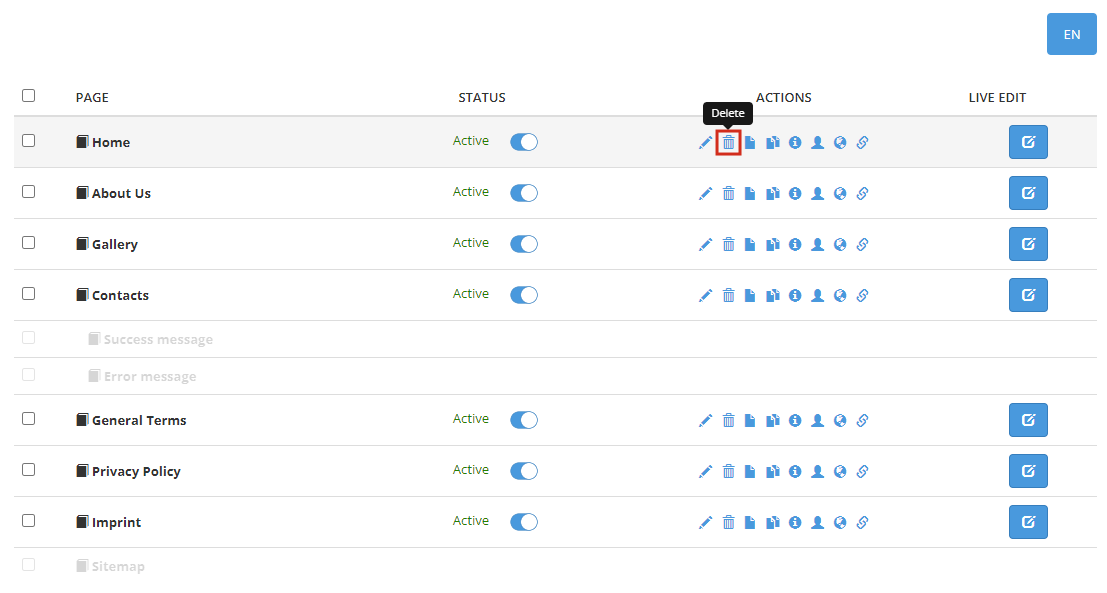Click the pencil edit icon for About Us
Viewport: 1107px width, 593px height.
[x=705, y=193]
